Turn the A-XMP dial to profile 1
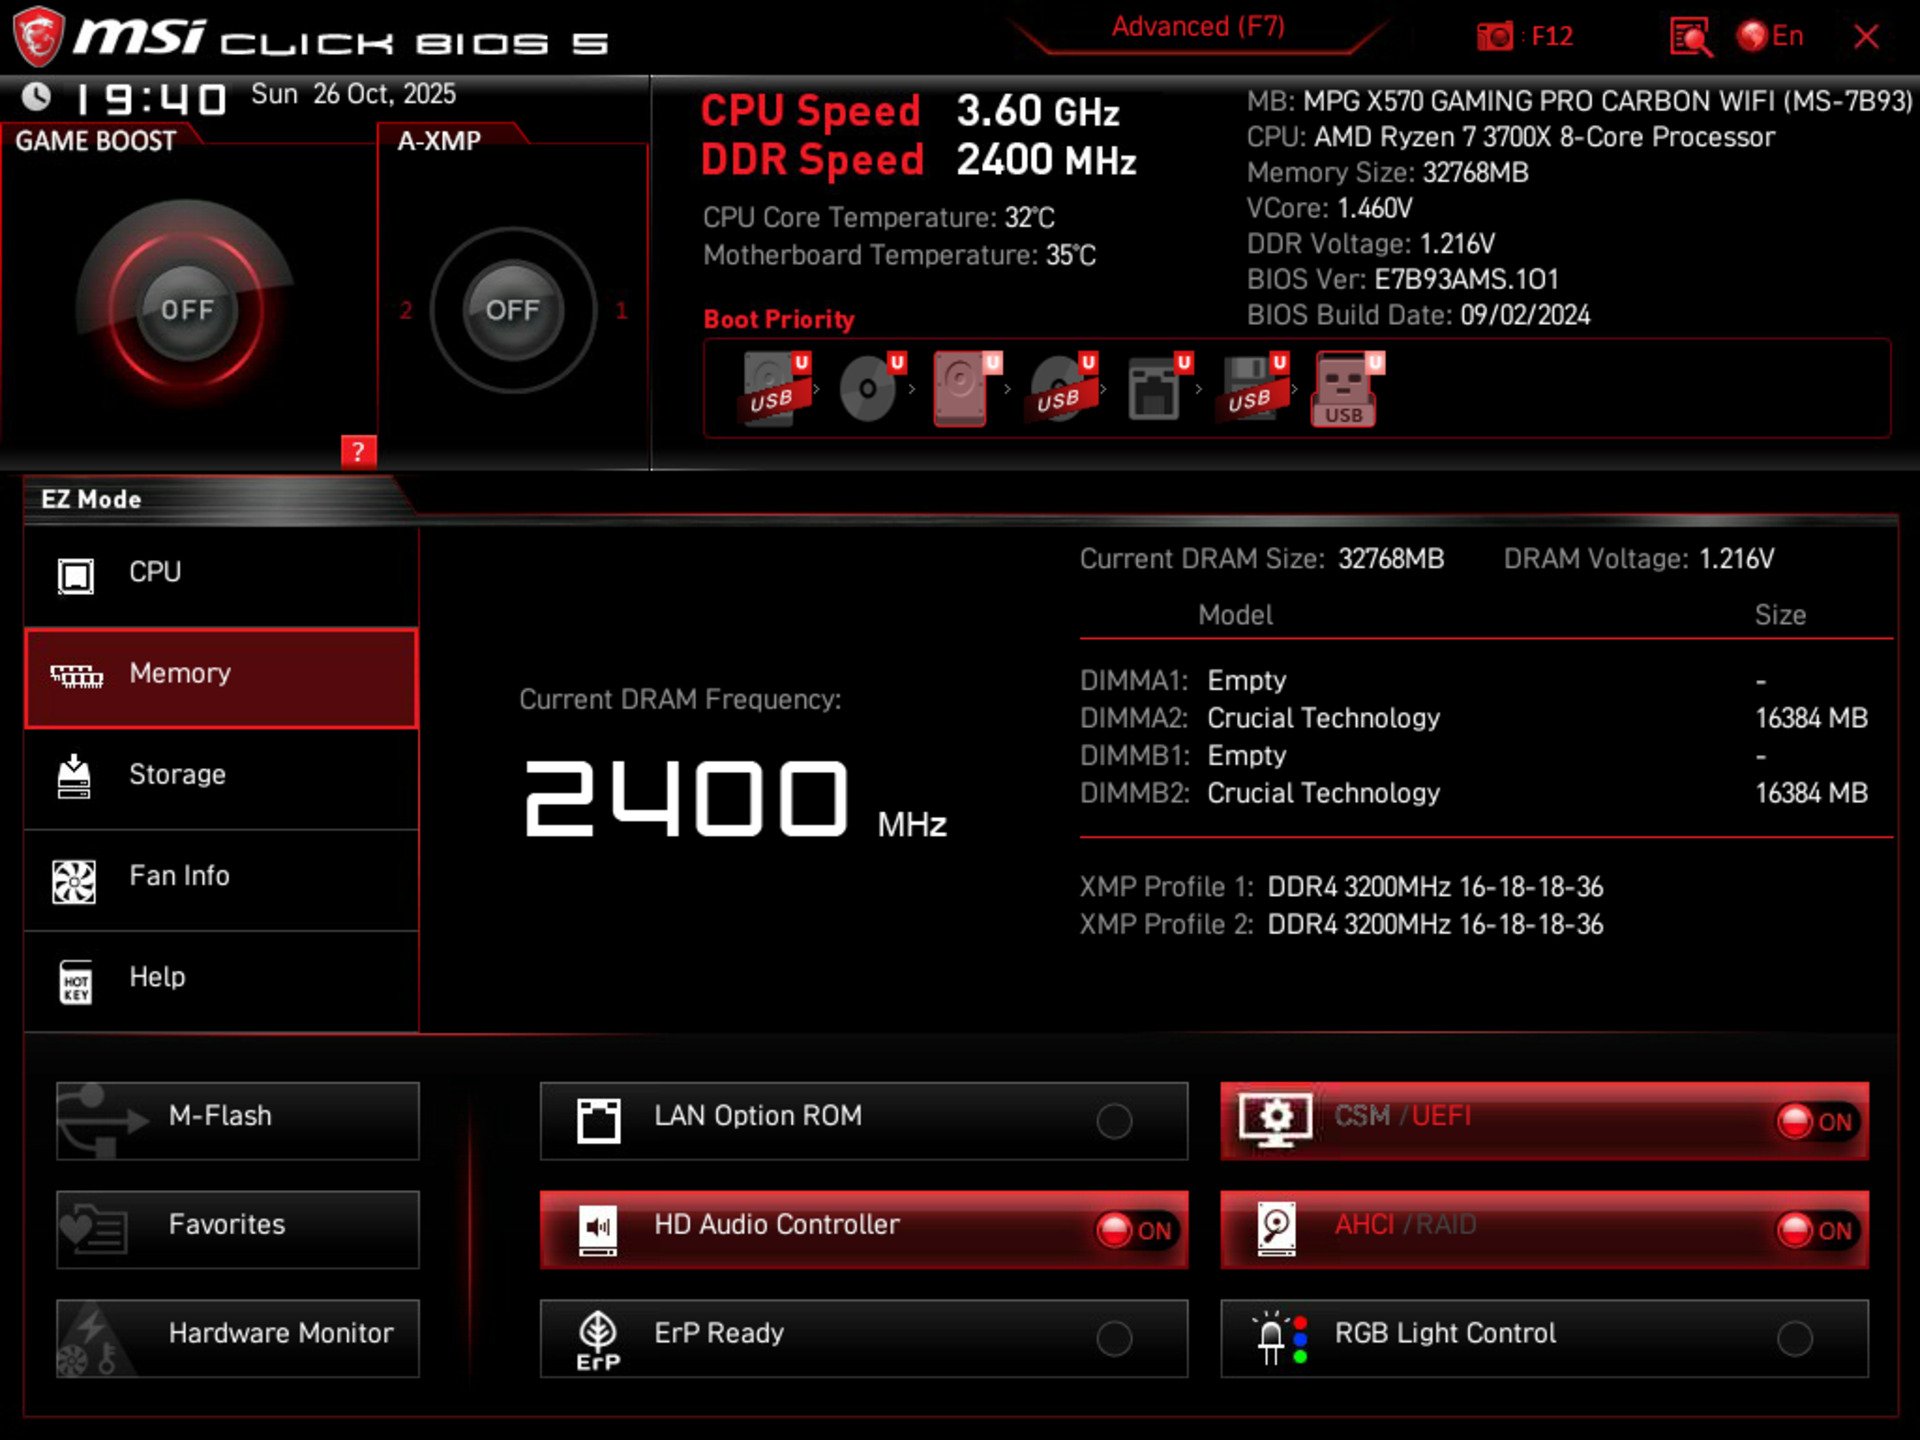The width and height of the screenshot is (1920, 1440). [x=623, y=311]
